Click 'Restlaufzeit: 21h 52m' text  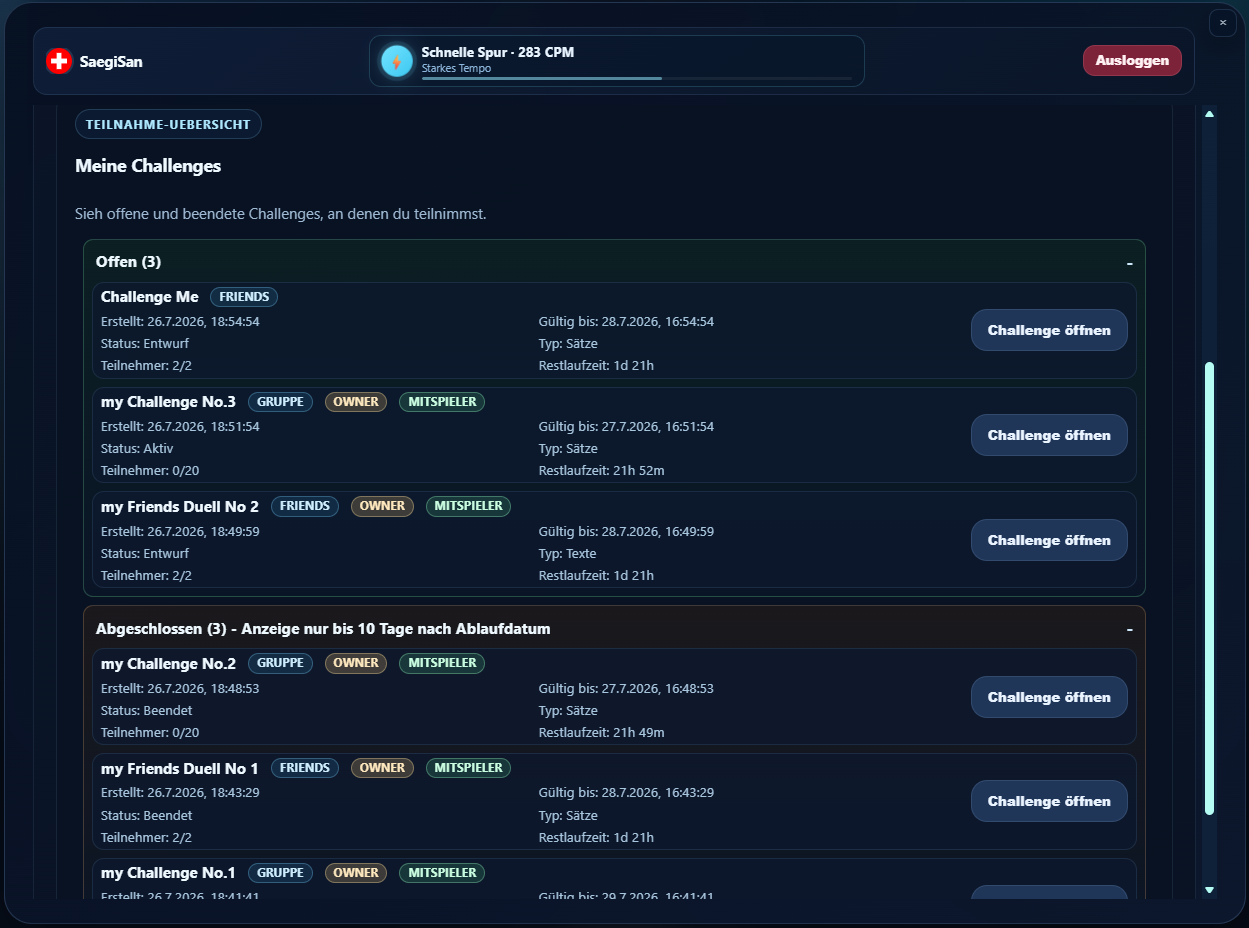(x=602, y=471)
